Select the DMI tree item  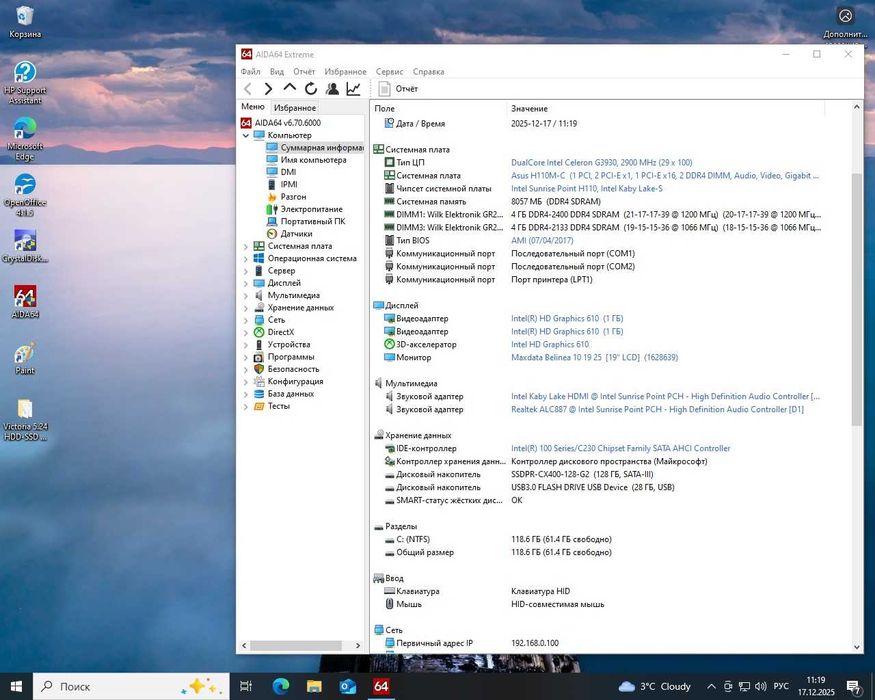point(288,172)
